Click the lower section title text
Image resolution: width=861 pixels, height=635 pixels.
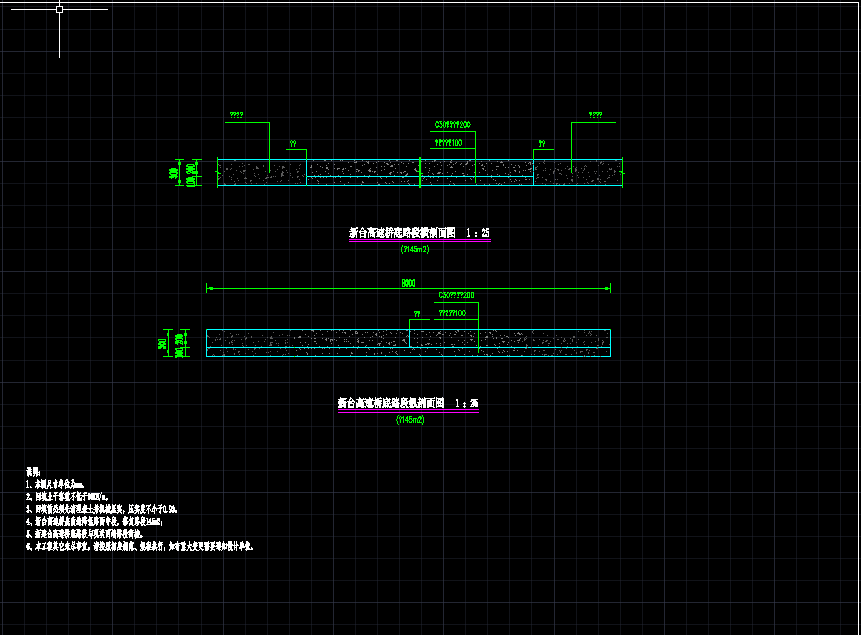click(407, 403)
